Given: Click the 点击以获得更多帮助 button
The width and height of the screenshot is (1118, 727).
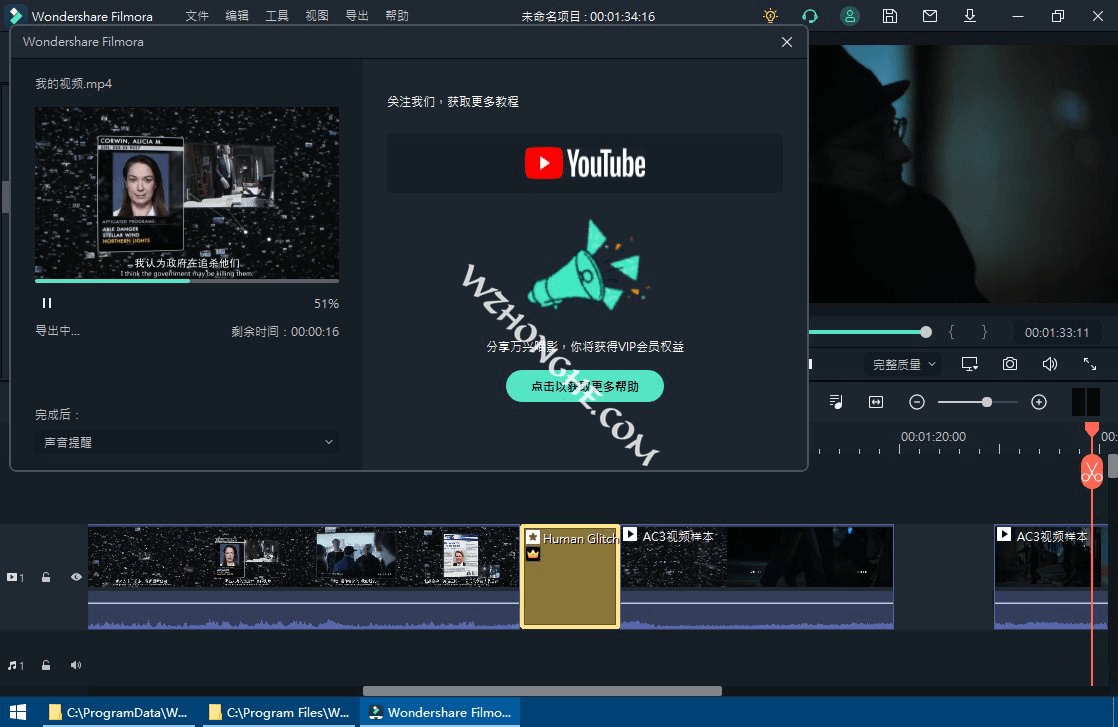Looking at the screenshot, I should click(x=585, y=385).
